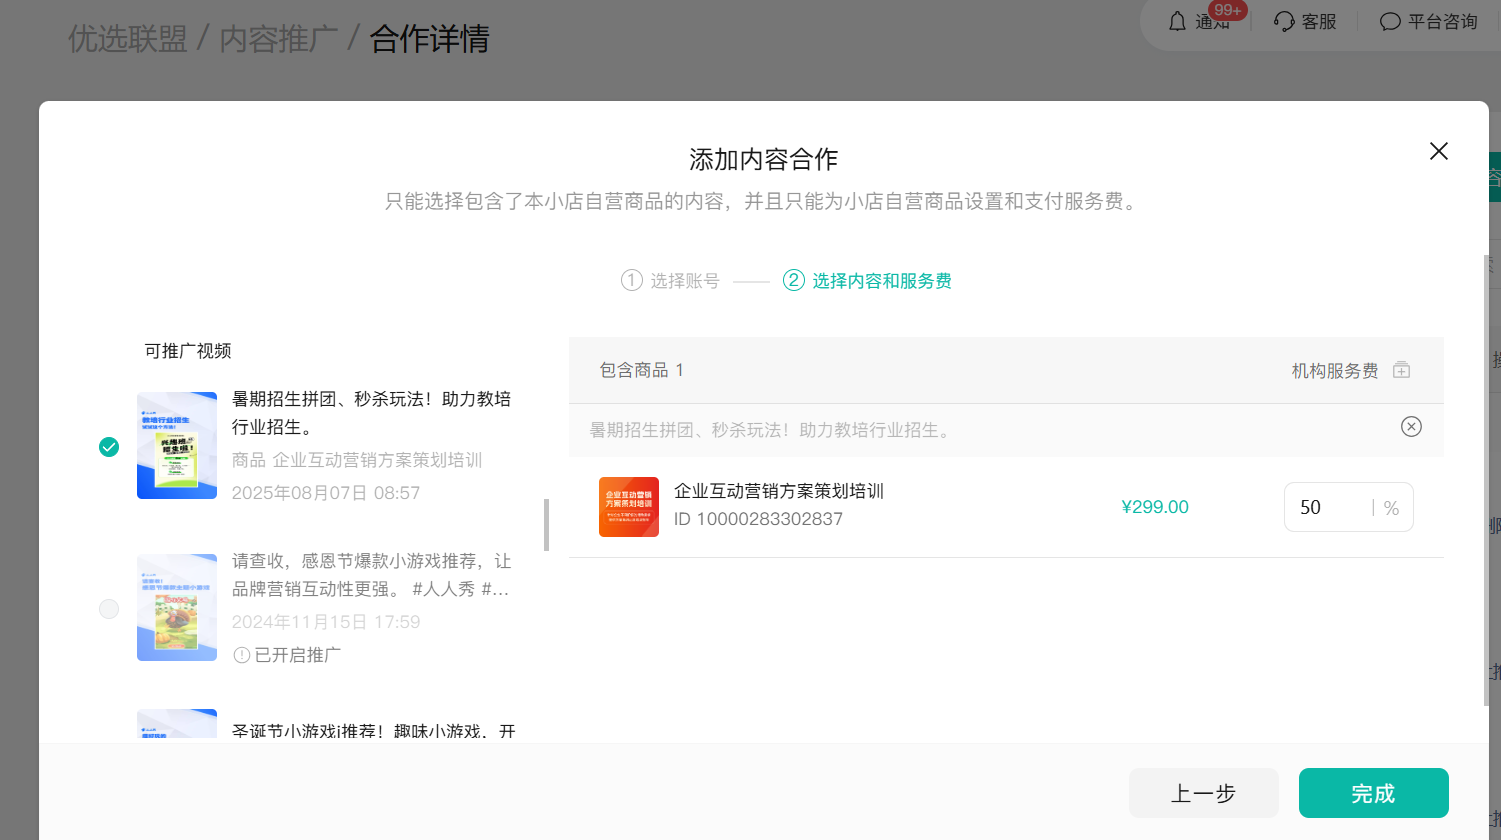The image size is (1501, 840).
Task: Click the Thanksgiving mini-game video thumbnail
Action: pos(177,608)
